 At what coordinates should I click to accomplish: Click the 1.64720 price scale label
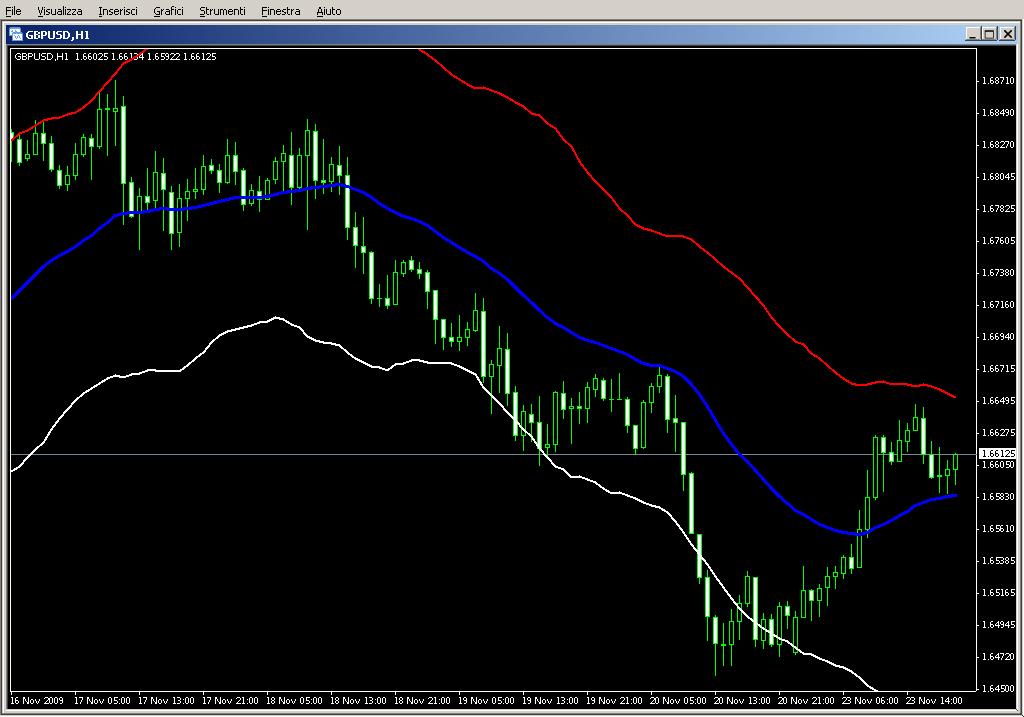[x=999, y=656]
